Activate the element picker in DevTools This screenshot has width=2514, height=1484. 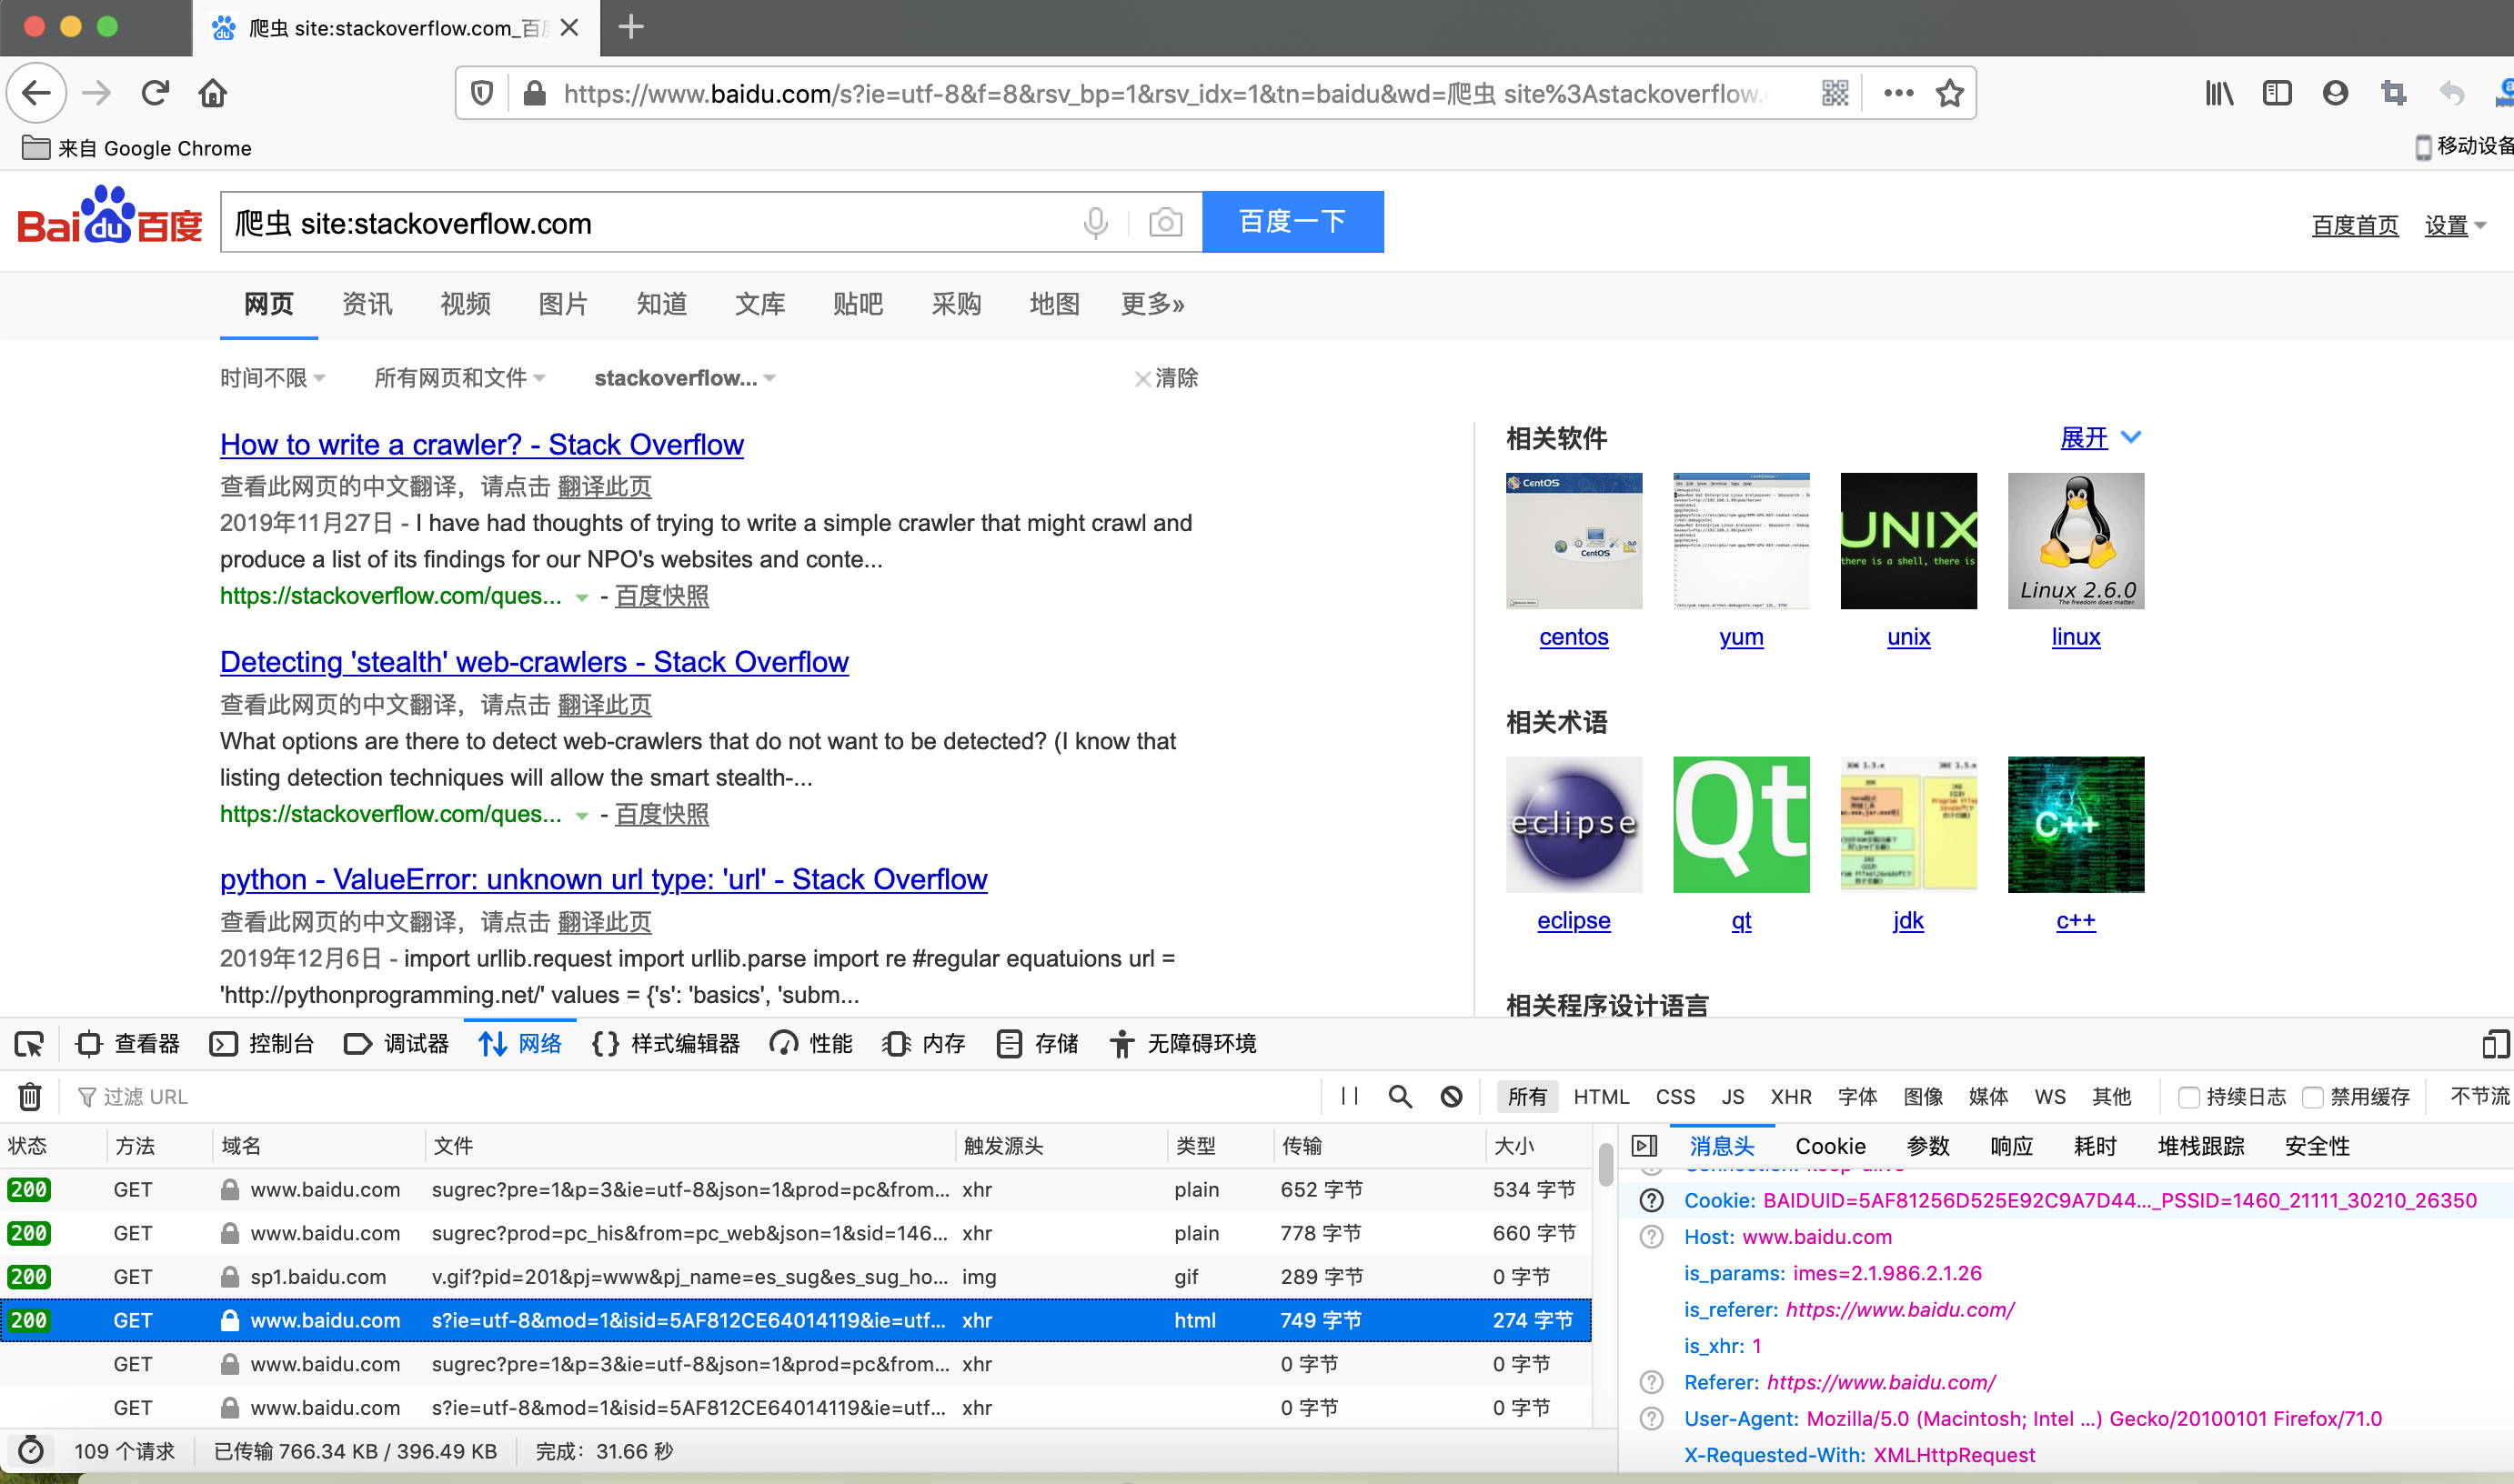pos(29,1043)
